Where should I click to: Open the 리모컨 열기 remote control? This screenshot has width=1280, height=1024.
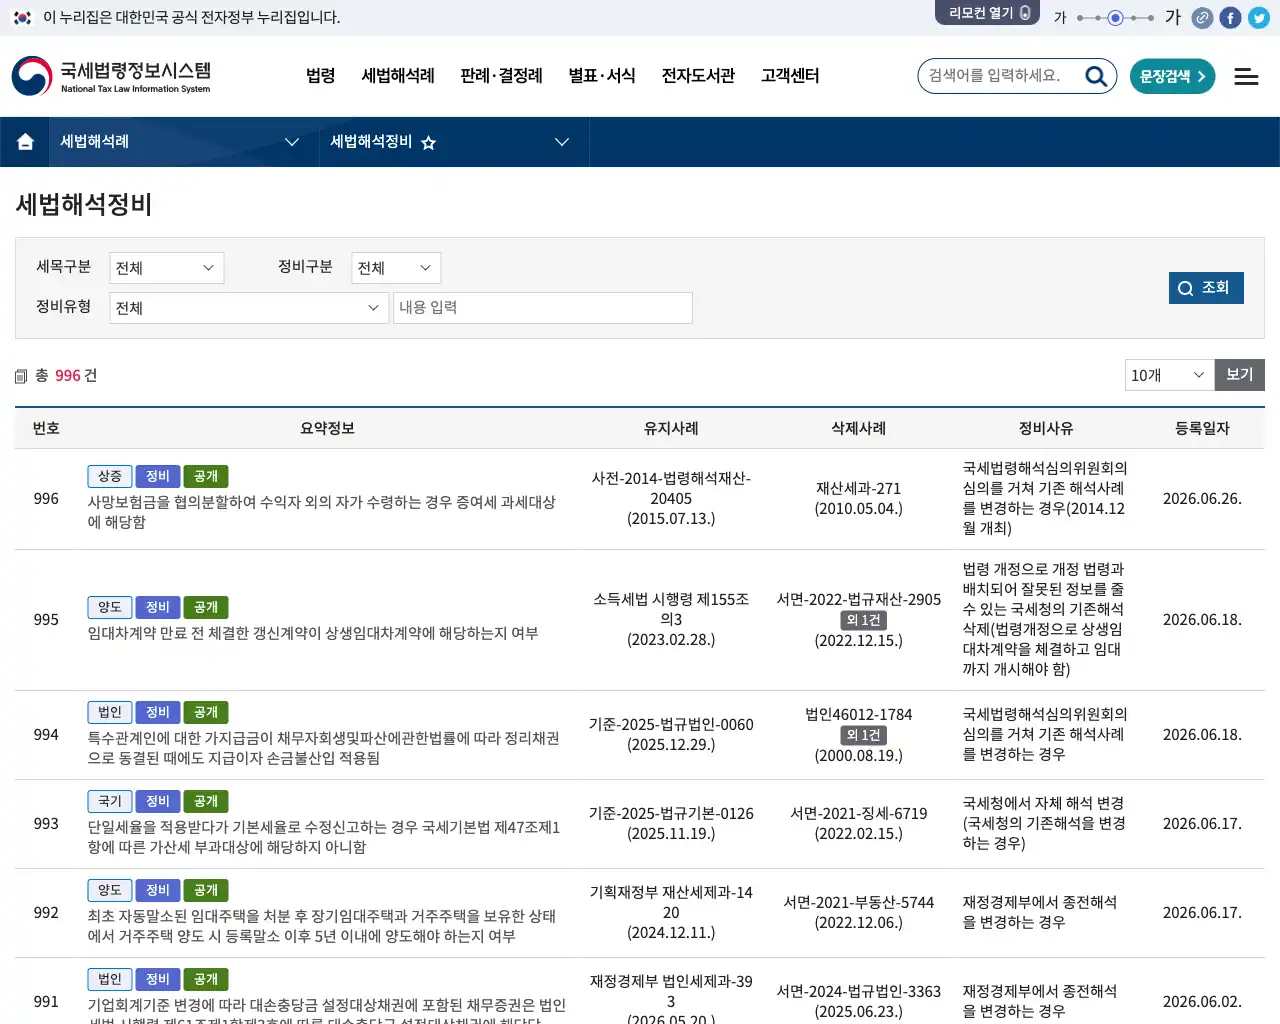[988, 12]
